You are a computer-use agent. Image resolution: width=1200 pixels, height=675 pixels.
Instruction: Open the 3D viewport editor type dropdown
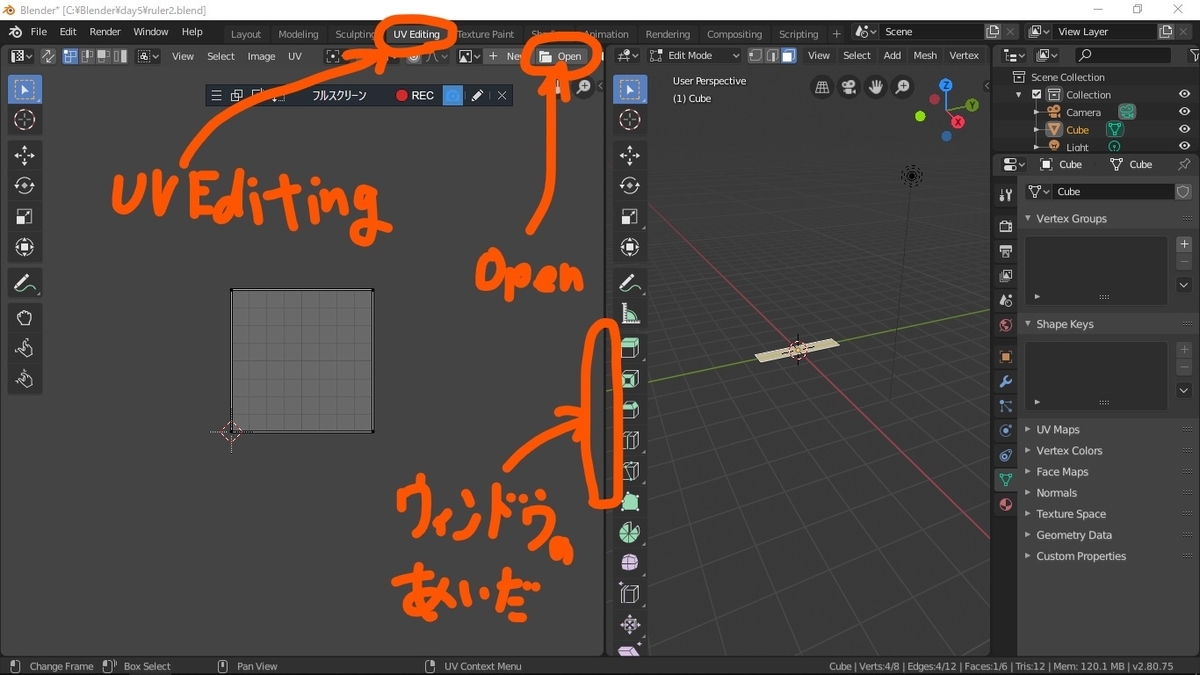628,56
